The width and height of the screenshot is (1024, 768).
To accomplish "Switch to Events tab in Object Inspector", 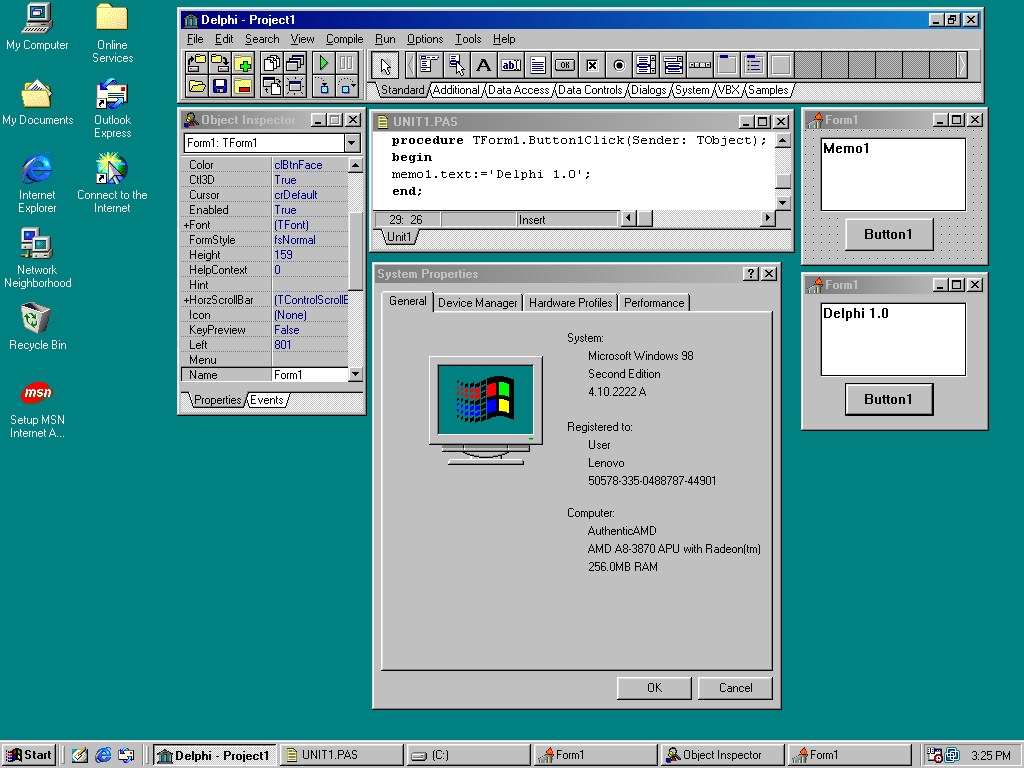I will pos(266,400).
